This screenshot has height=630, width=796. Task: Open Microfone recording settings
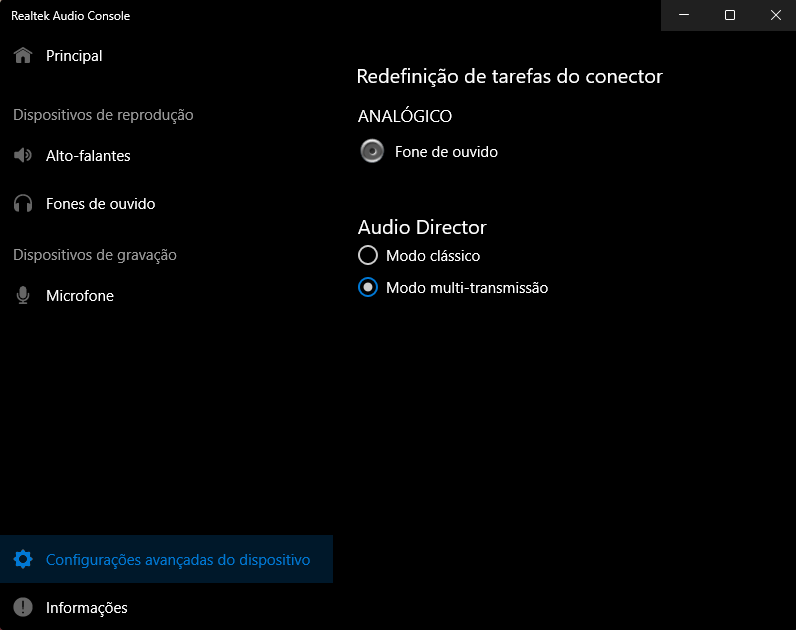pos(166,295)
